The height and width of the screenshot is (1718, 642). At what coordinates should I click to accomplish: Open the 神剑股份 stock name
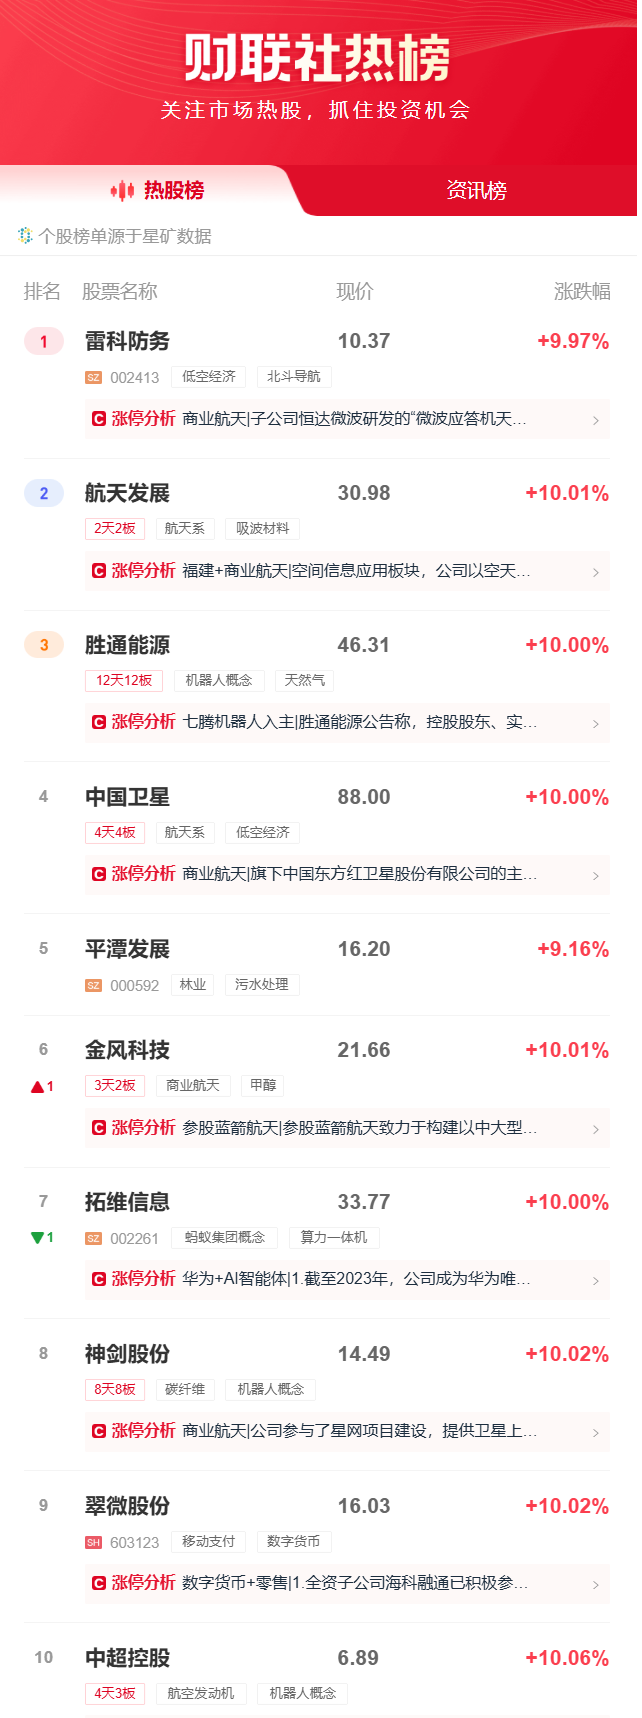(127, 1354)
